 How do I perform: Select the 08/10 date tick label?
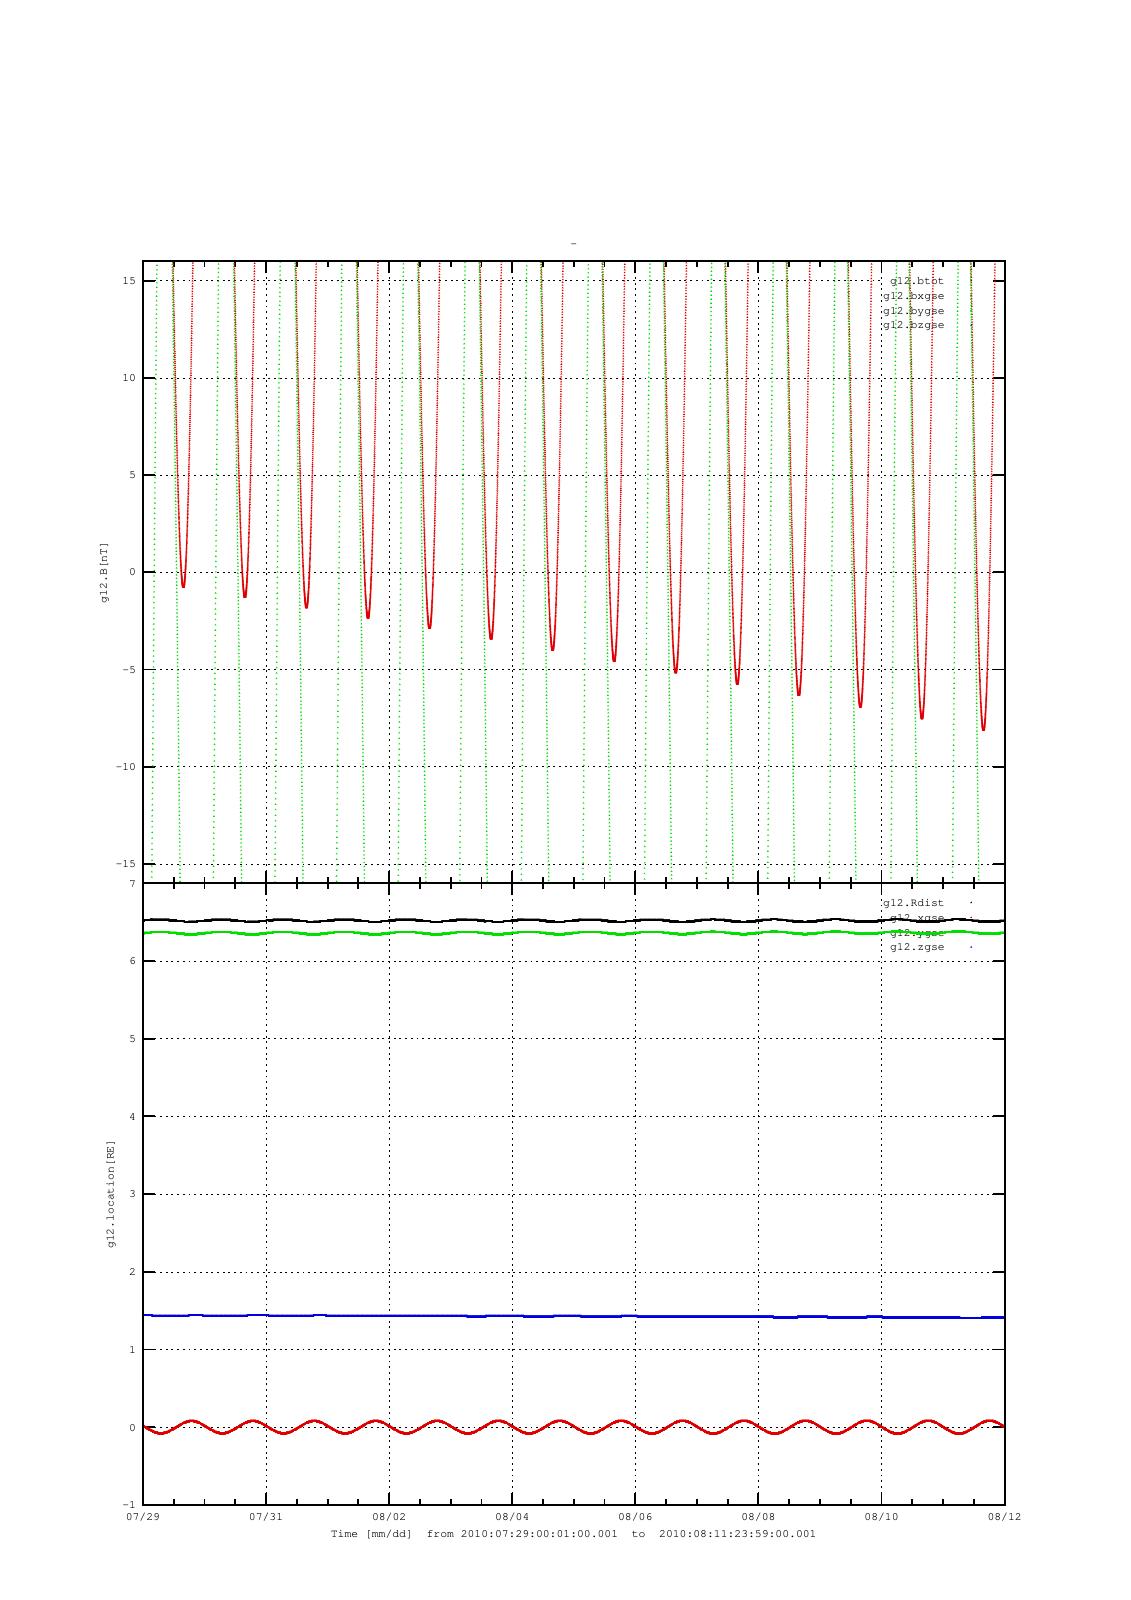click(x=881, y=1516)
